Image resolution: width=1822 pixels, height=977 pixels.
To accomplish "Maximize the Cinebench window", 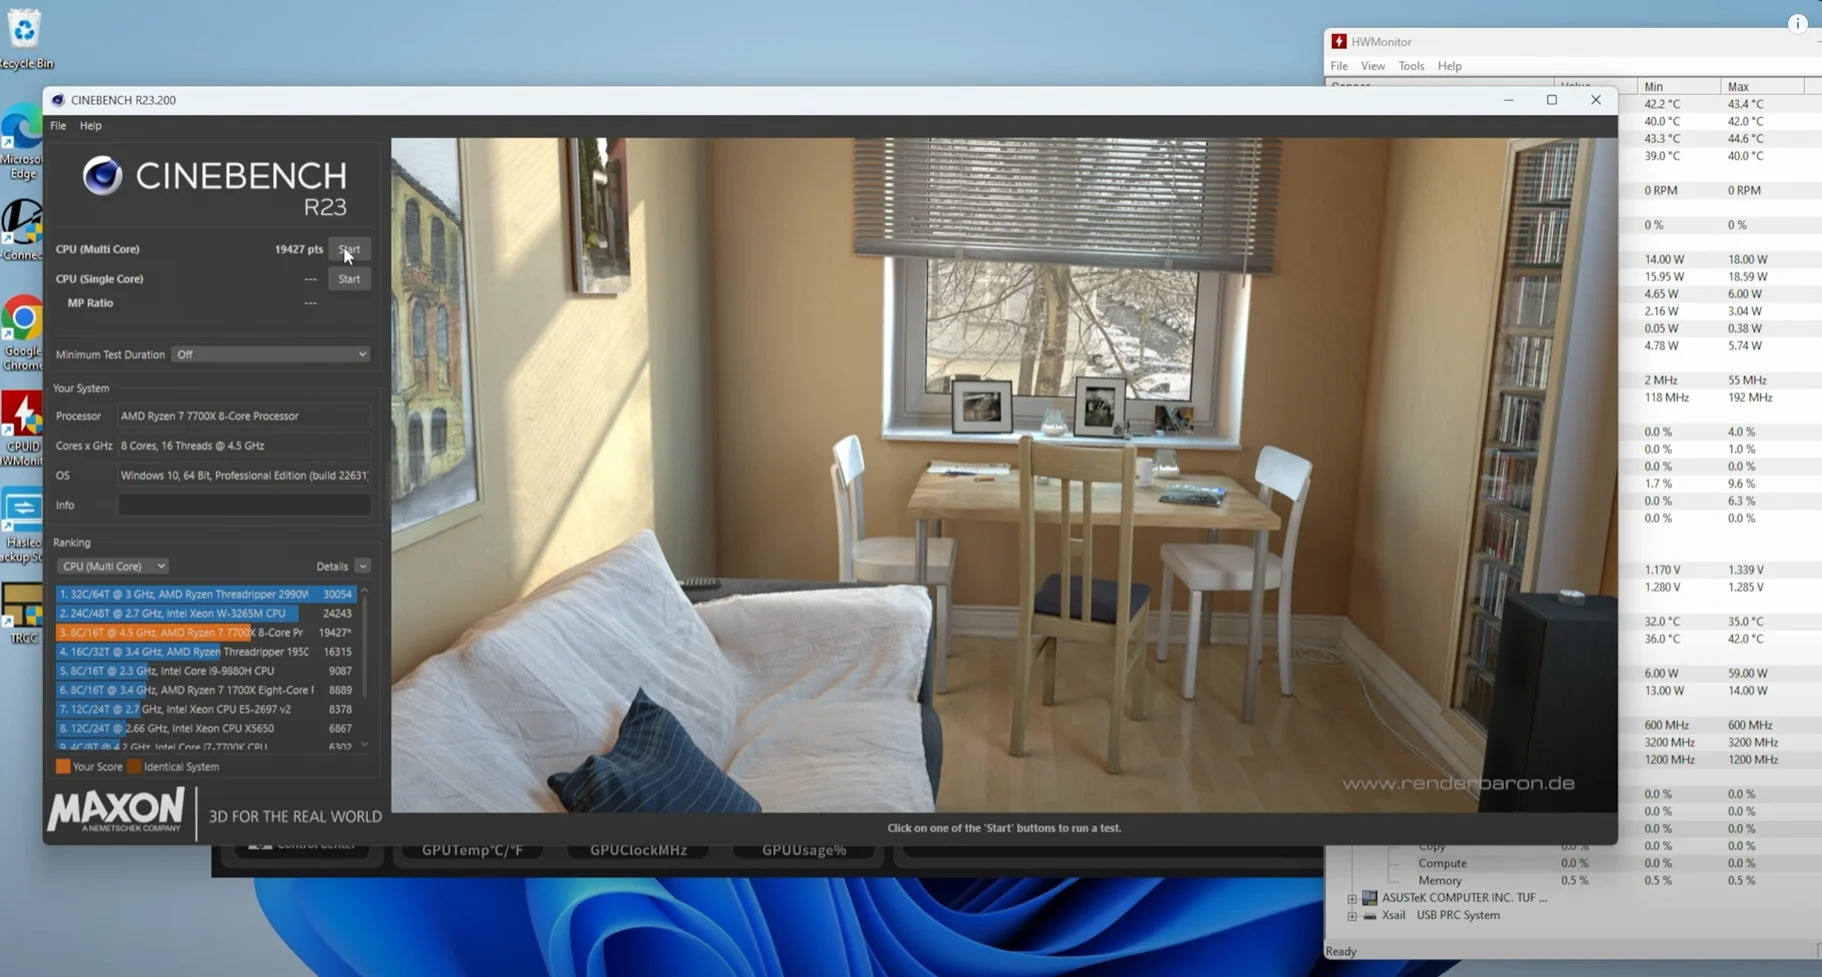I will tap(1552, 100).
